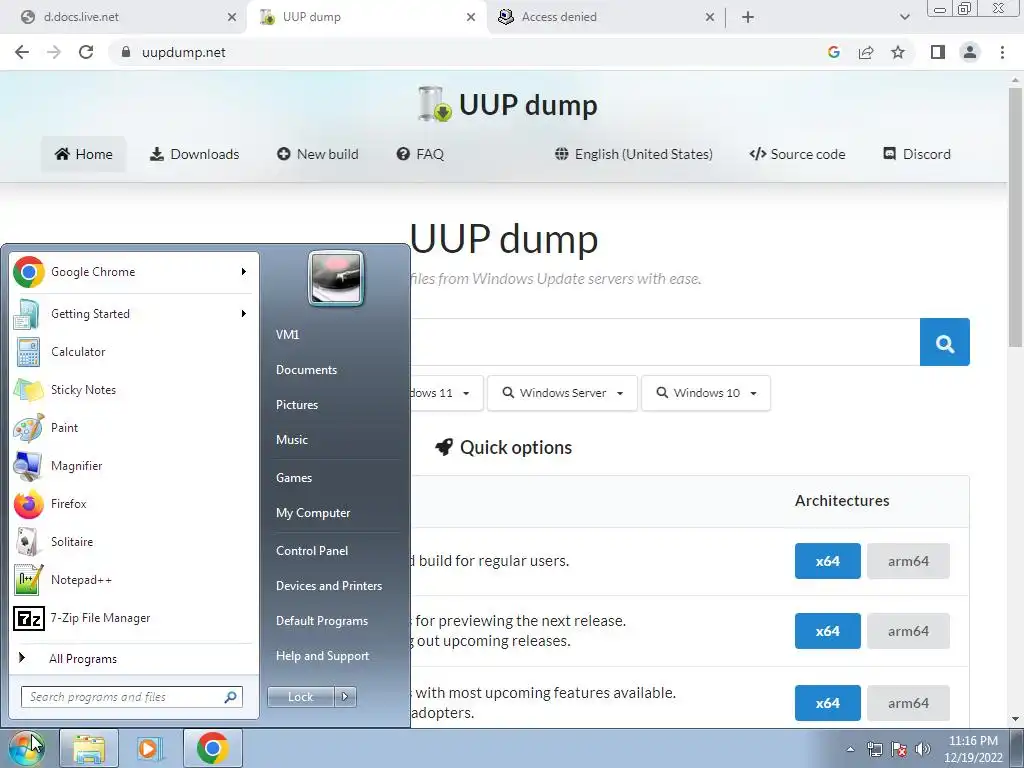Screen dimensions: 1024x768
Task: Open Windows 10 dropdown
Action: 706,393
